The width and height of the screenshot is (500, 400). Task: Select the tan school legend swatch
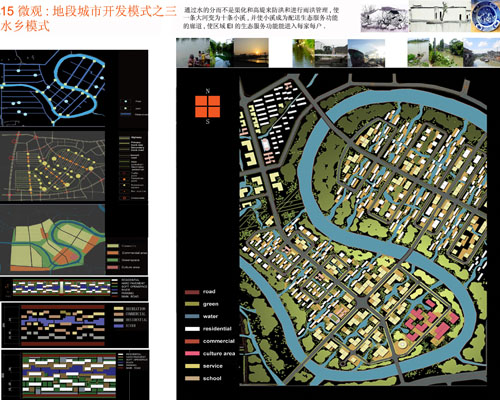click(x=192, y=378)
